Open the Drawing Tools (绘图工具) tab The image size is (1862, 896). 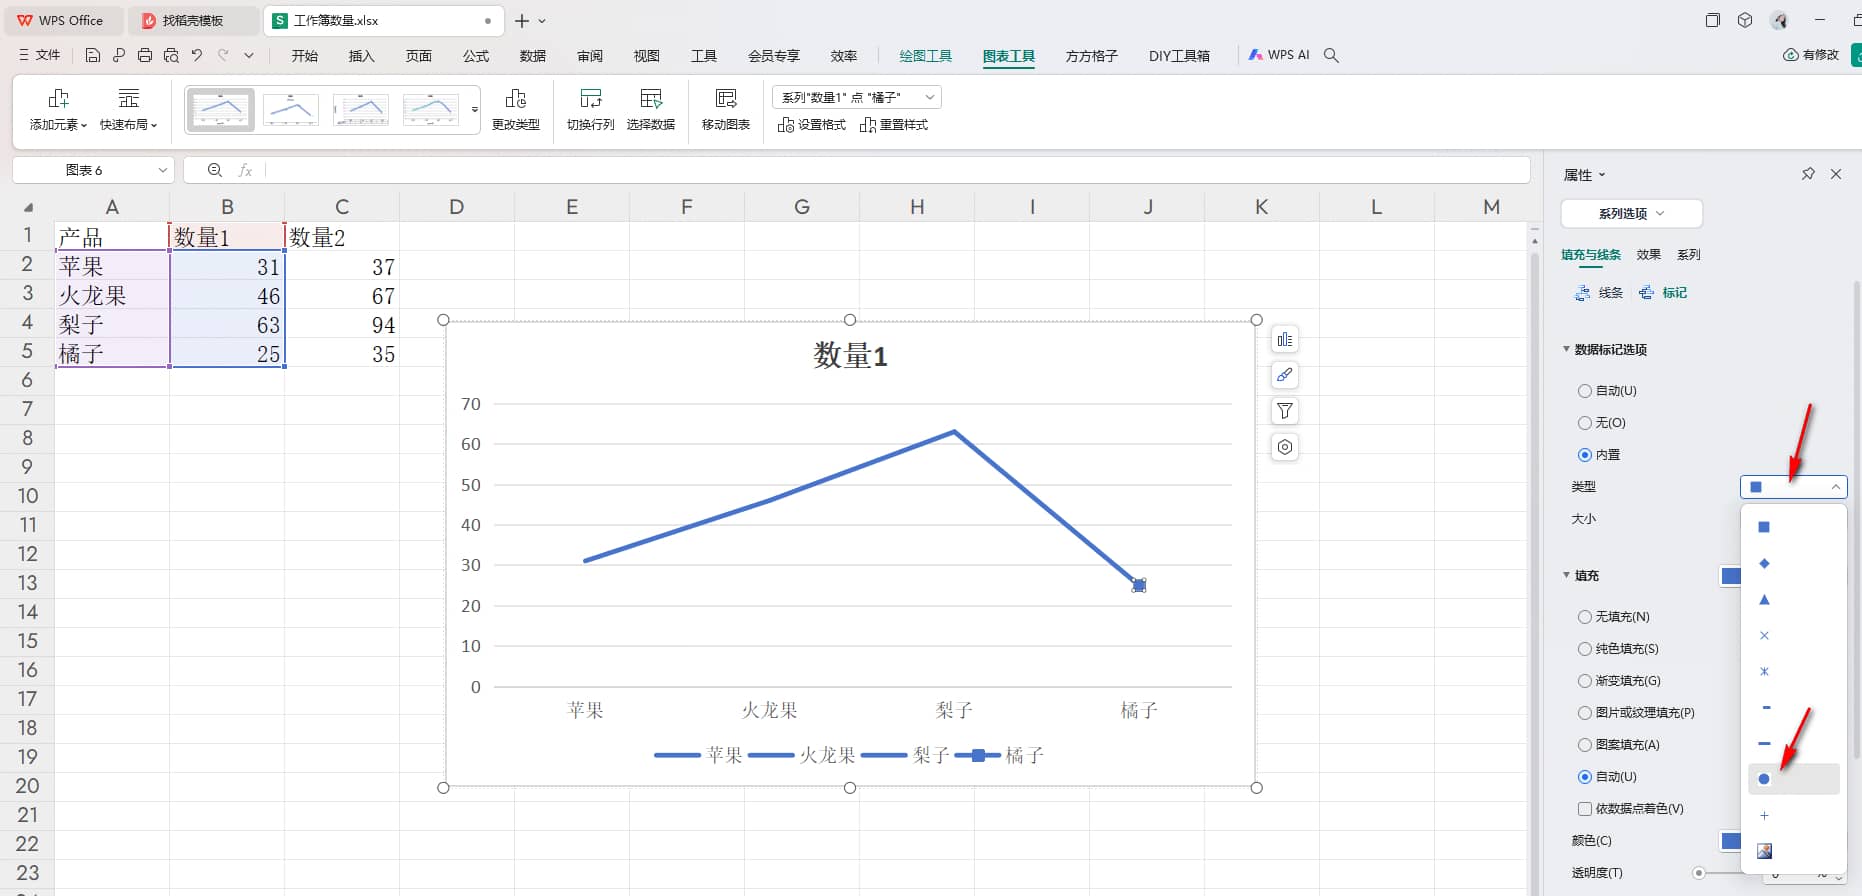pyautogui.click(x=926, y=56)
